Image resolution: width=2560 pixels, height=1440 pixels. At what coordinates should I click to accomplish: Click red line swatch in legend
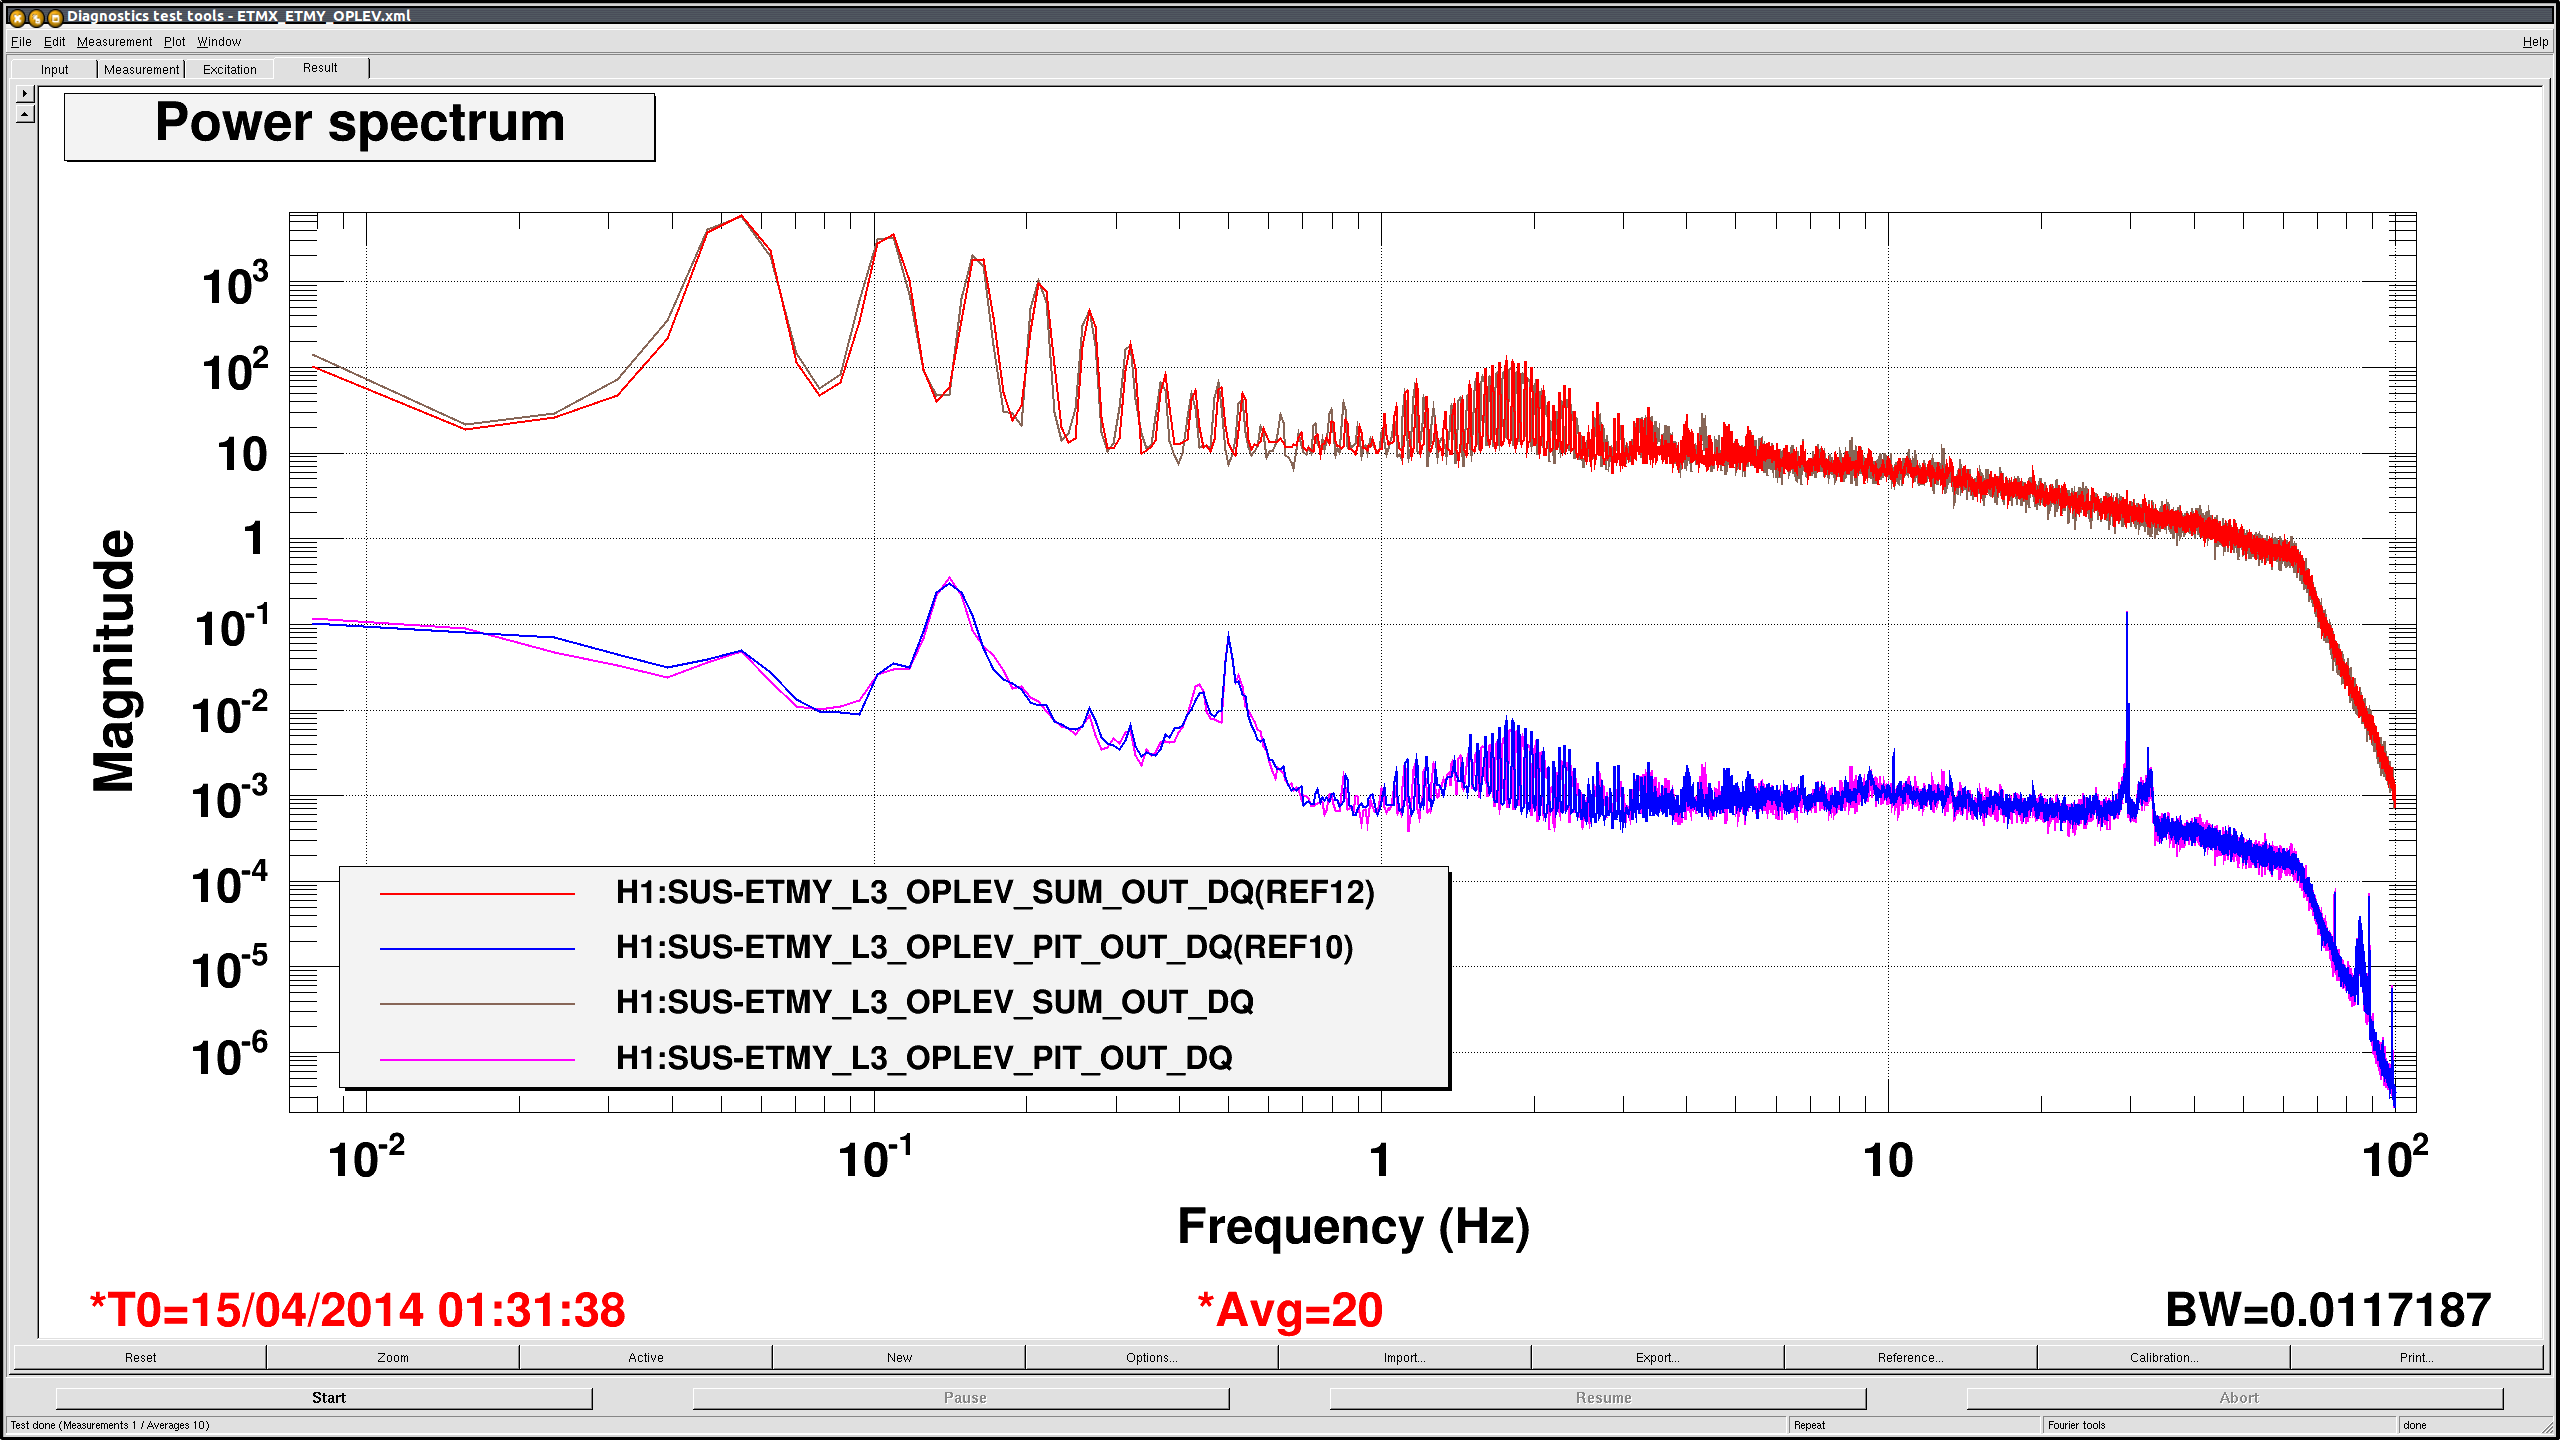[477, 893]
